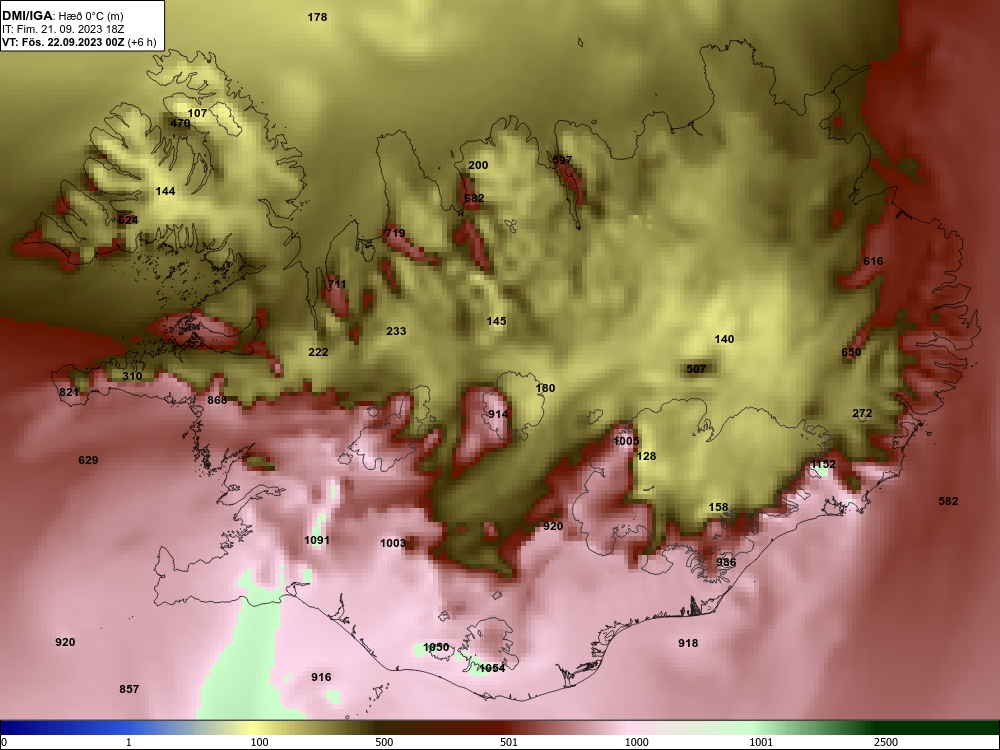Click the map value 178

[317, 17]
